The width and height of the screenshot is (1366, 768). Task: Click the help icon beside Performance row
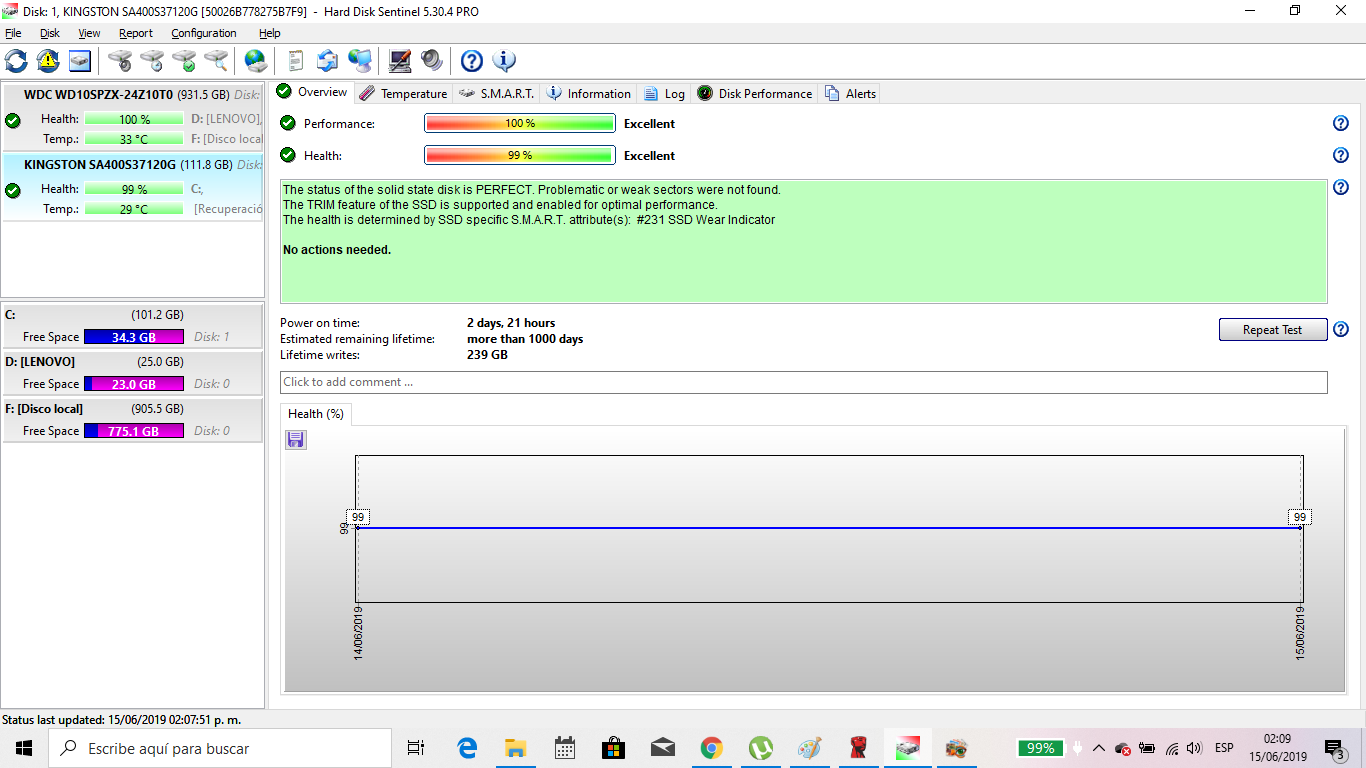click(1341, 124)
